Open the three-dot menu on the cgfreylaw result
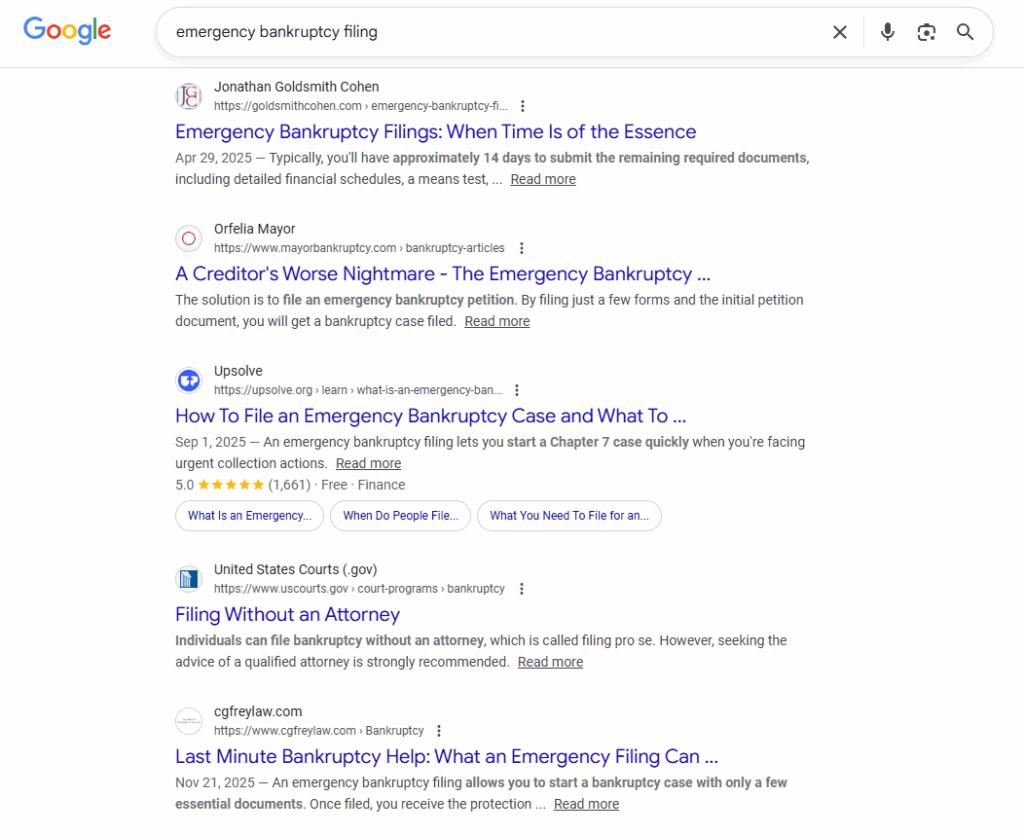1024x834 pixels. click(x=439, y=730)
